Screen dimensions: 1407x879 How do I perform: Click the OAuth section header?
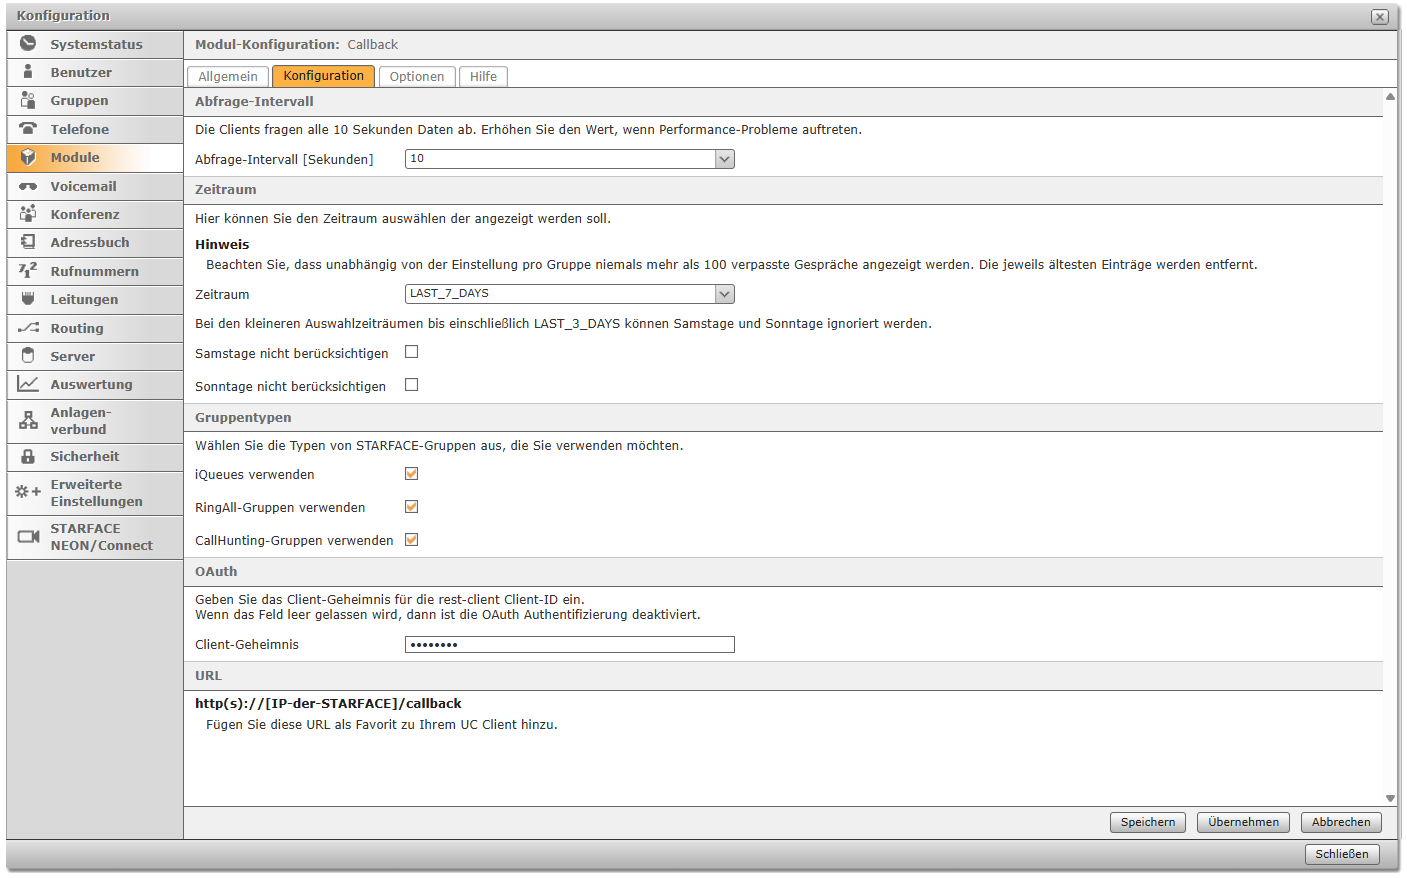783,572
